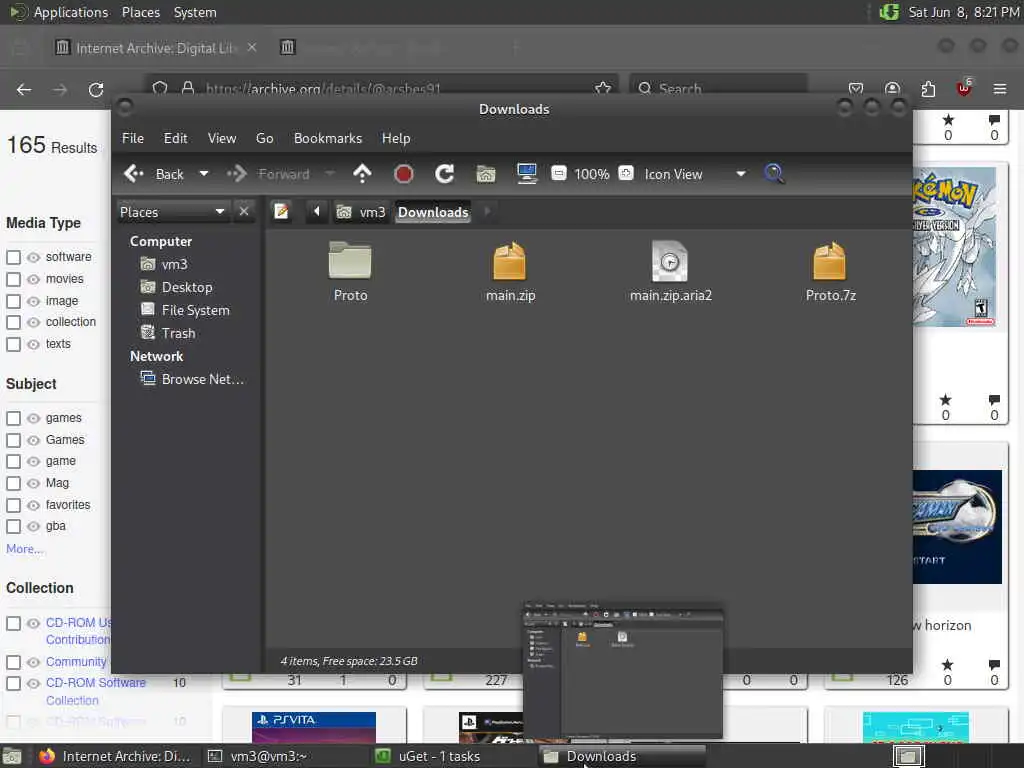Check the texts media type filter

click(x=13, y=344)
